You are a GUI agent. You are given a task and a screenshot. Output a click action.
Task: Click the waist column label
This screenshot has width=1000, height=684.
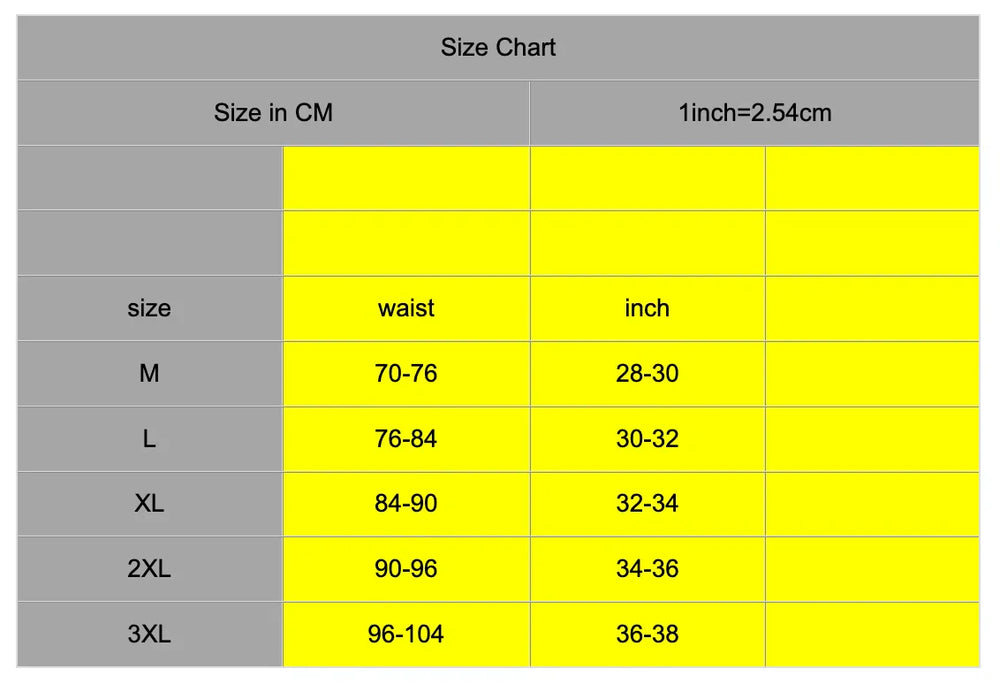(x=406, y=308)
